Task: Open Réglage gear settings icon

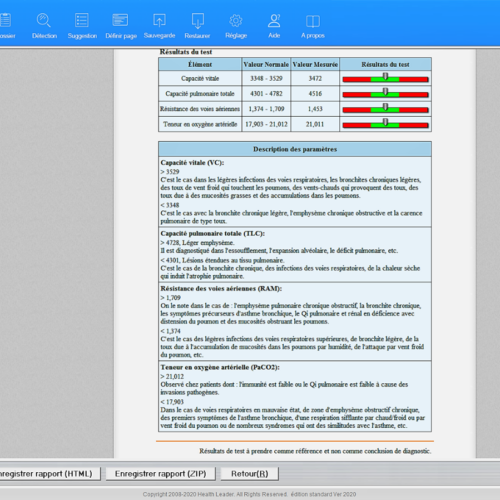Action: 236,21
